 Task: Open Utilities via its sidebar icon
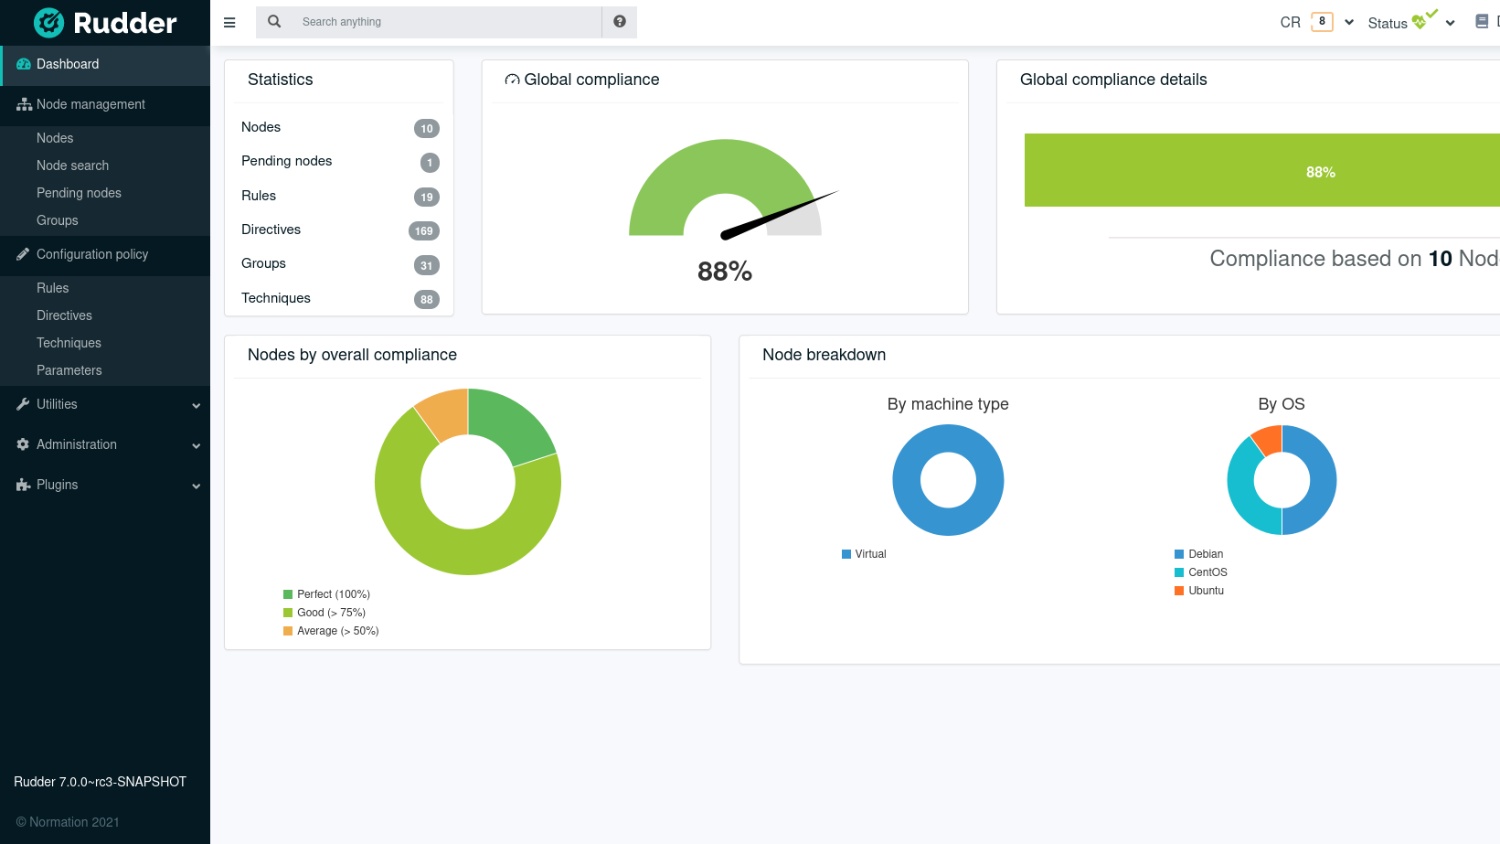pos(22,404)
